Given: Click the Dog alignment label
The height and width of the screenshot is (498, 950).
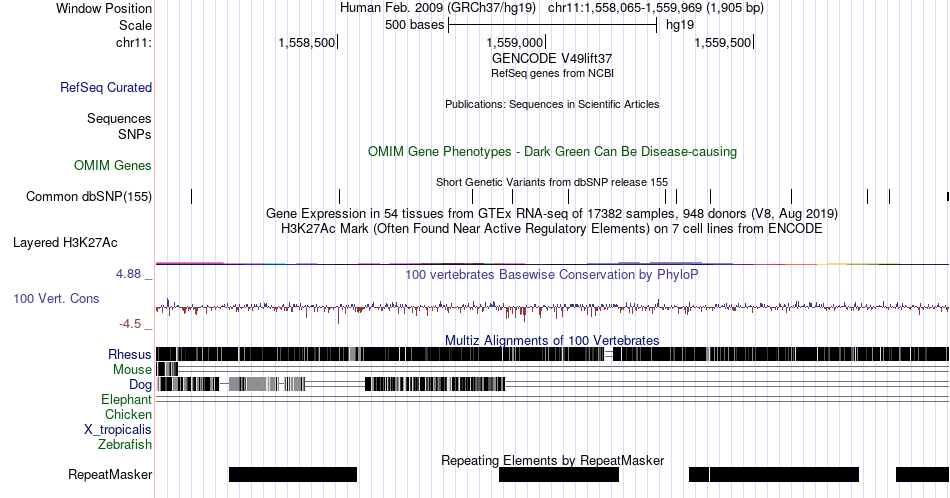Looking at the screenshot, I should tap(141, 385).
